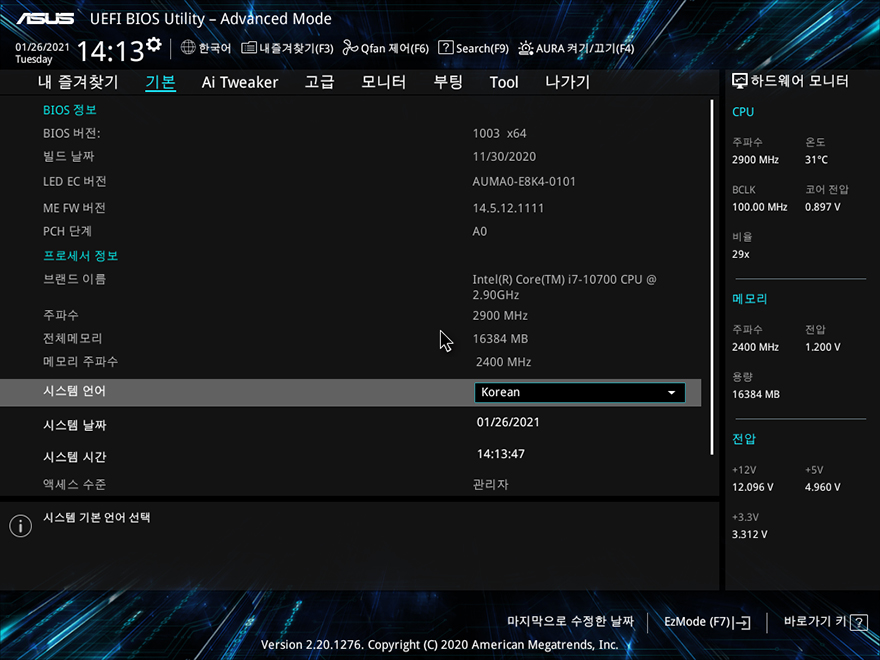This screenshot has height=660, width=880.
Task: Click the +5V reading 4.960 V
Action: click(x=822, y=487)
